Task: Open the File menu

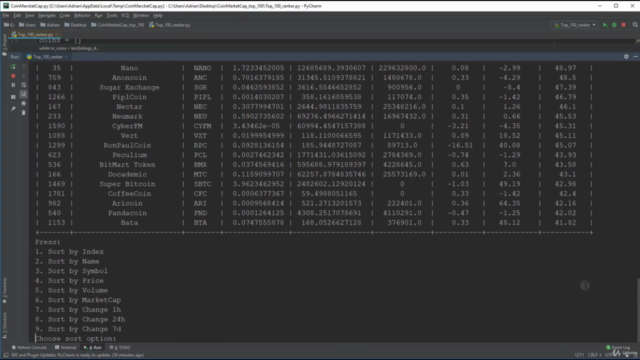Action: (x=6, y=16)
